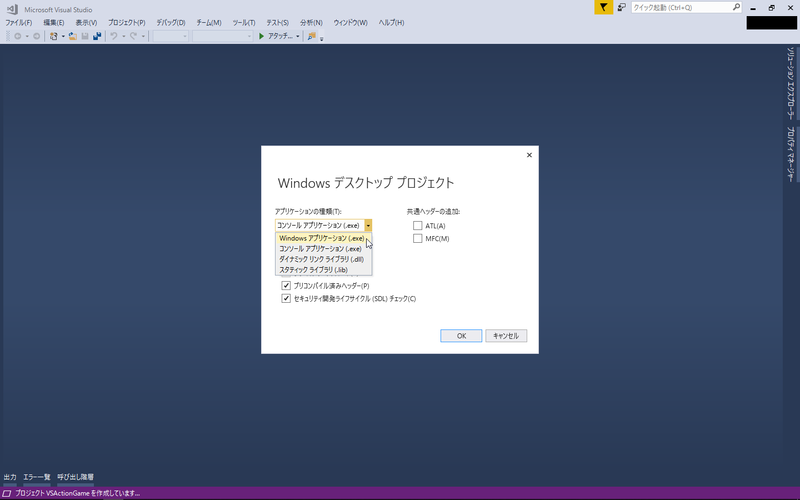This screenshot has height=500, width=800.
Task: Open the 分析(N) menu
Action: coord(311,22)
